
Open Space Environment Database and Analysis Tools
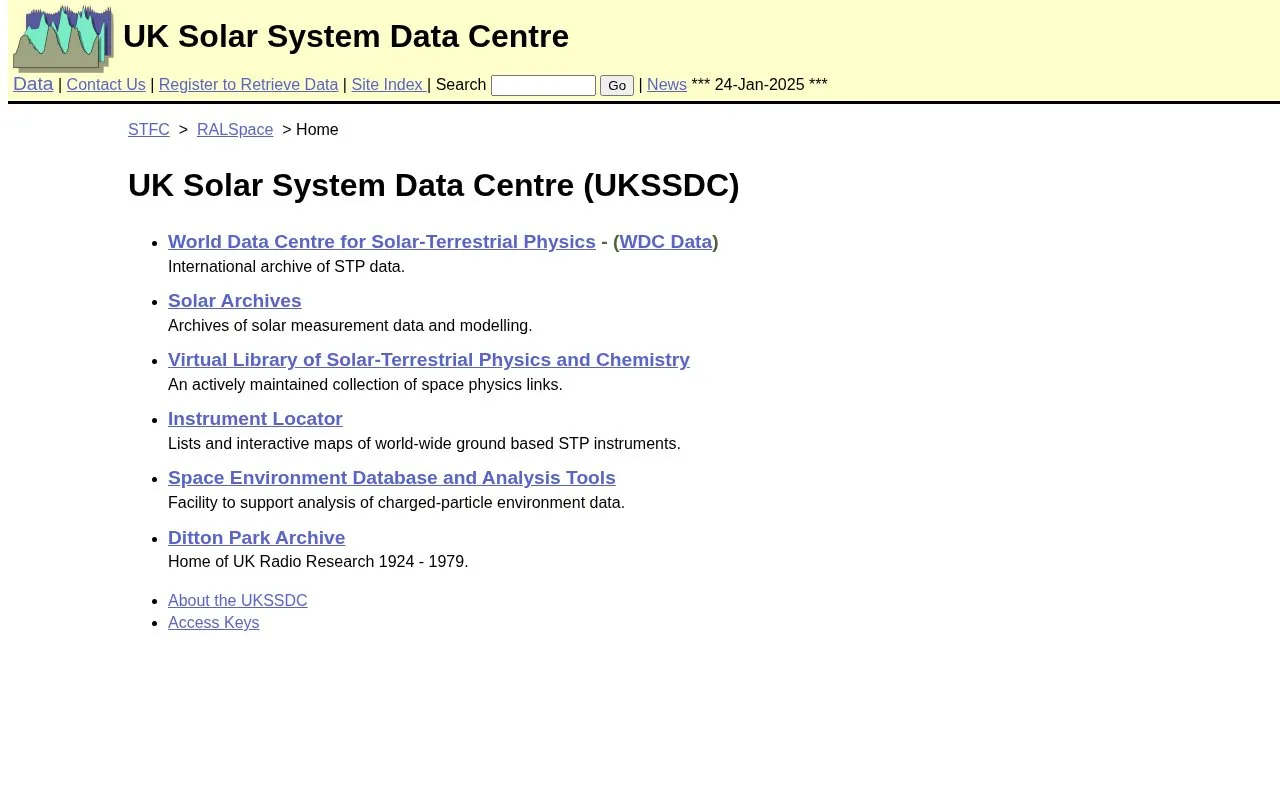(x=392, y=478)
